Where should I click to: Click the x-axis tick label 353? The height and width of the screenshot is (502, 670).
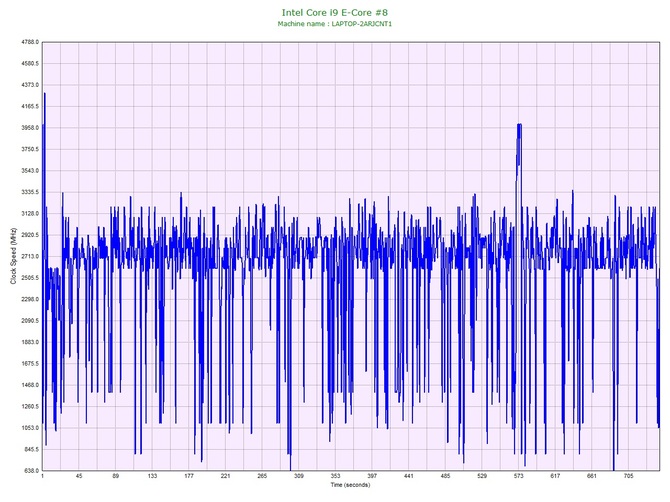tap(335, 476)
